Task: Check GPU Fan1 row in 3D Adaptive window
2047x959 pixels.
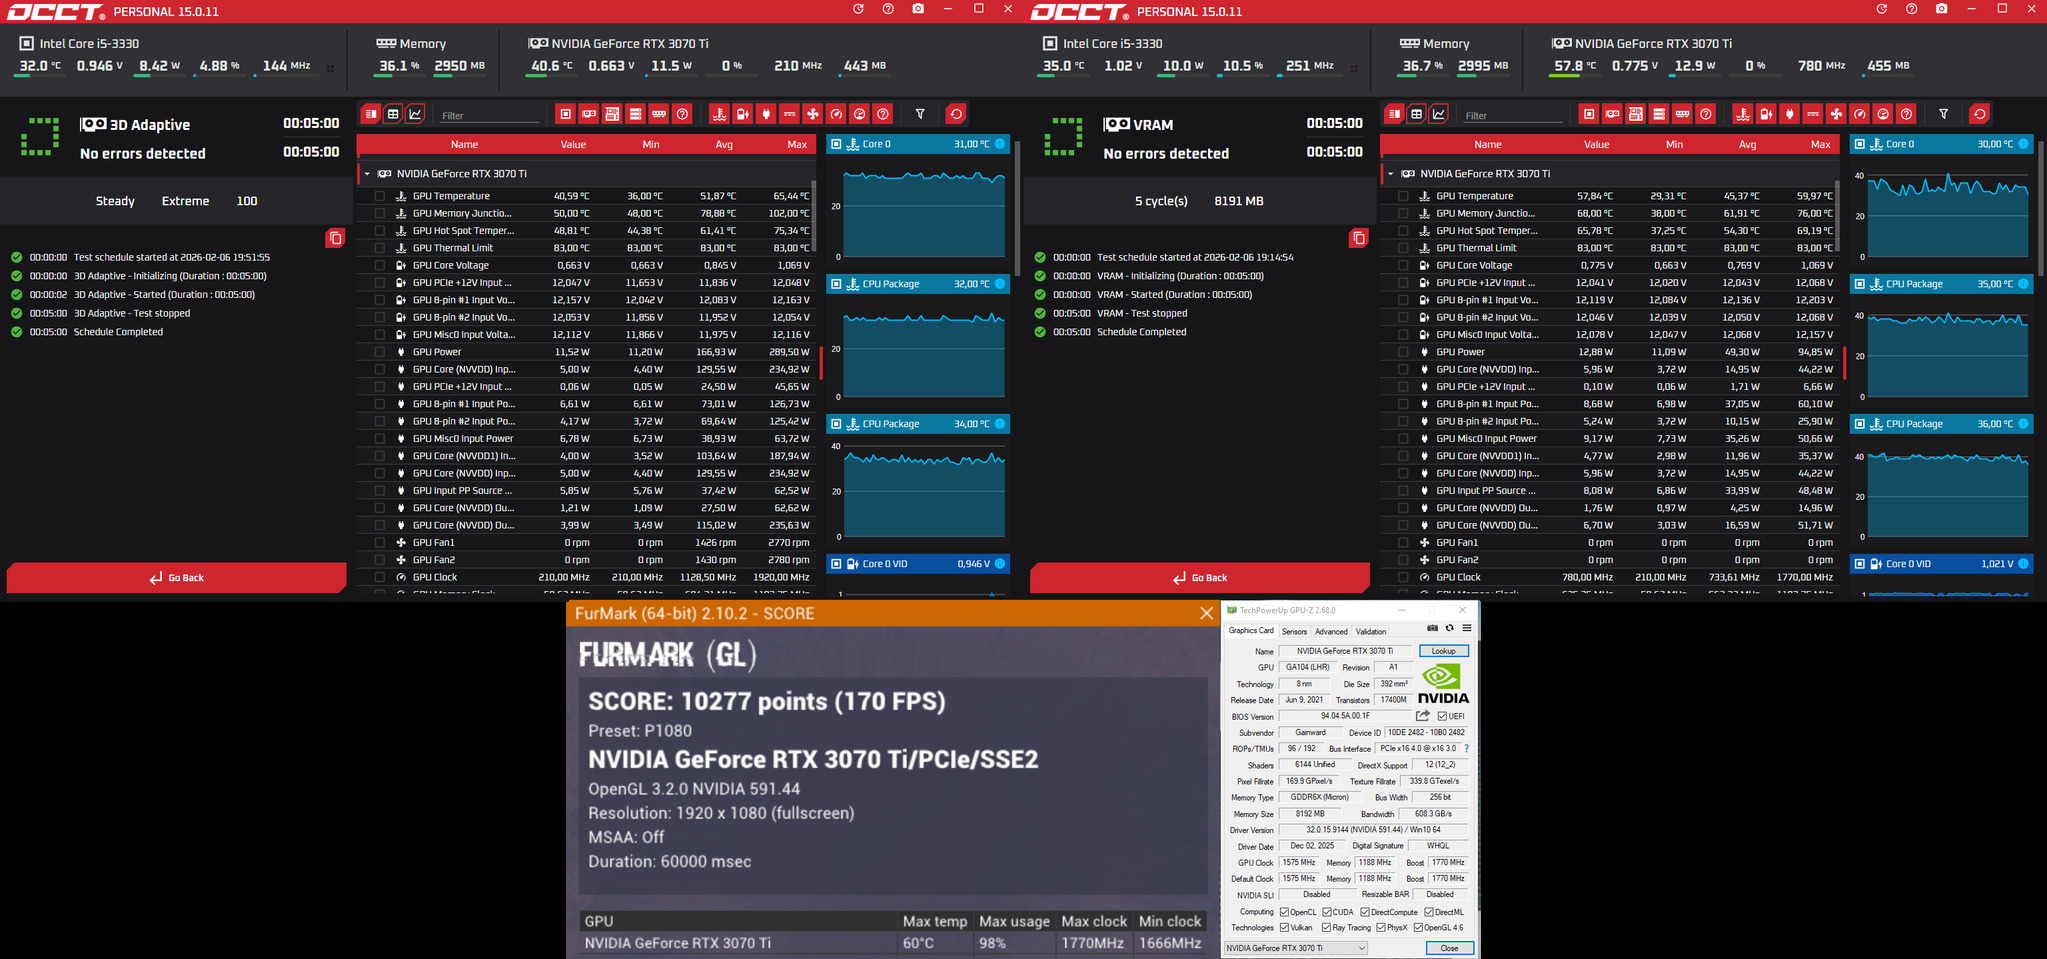Action: pyautogui.click(x=380, y=543)
